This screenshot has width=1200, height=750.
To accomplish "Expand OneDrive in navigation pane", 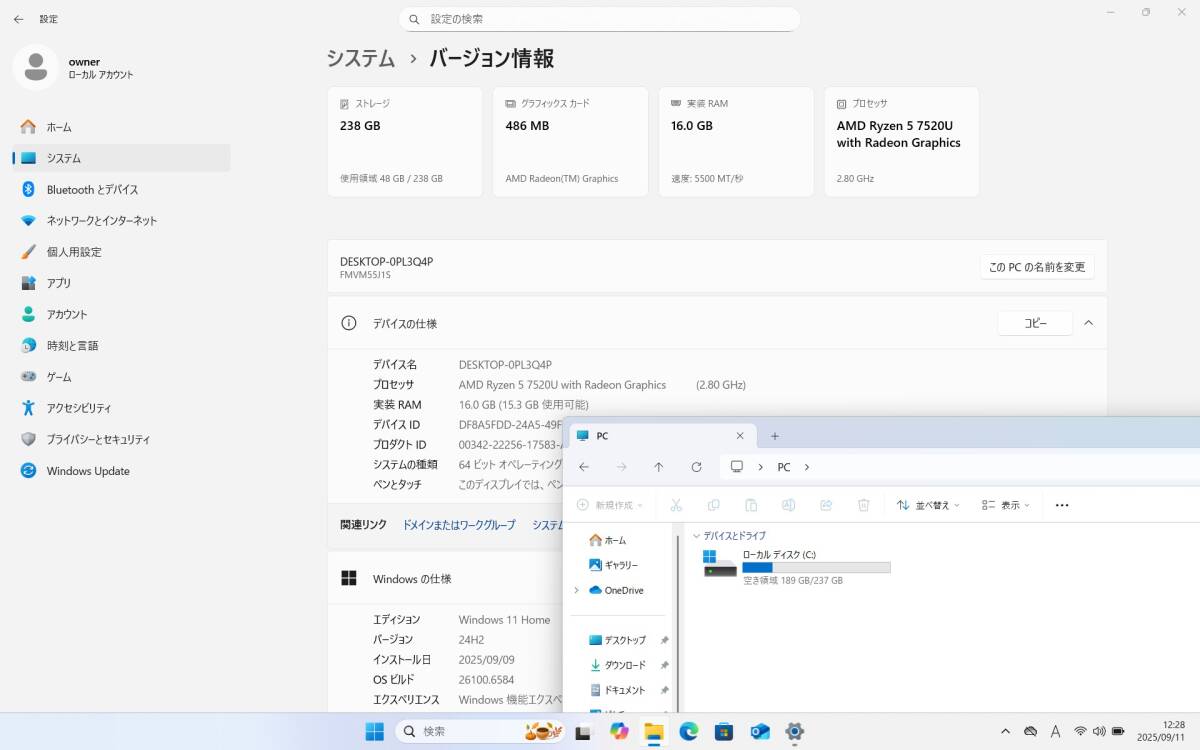I will 576,590.
